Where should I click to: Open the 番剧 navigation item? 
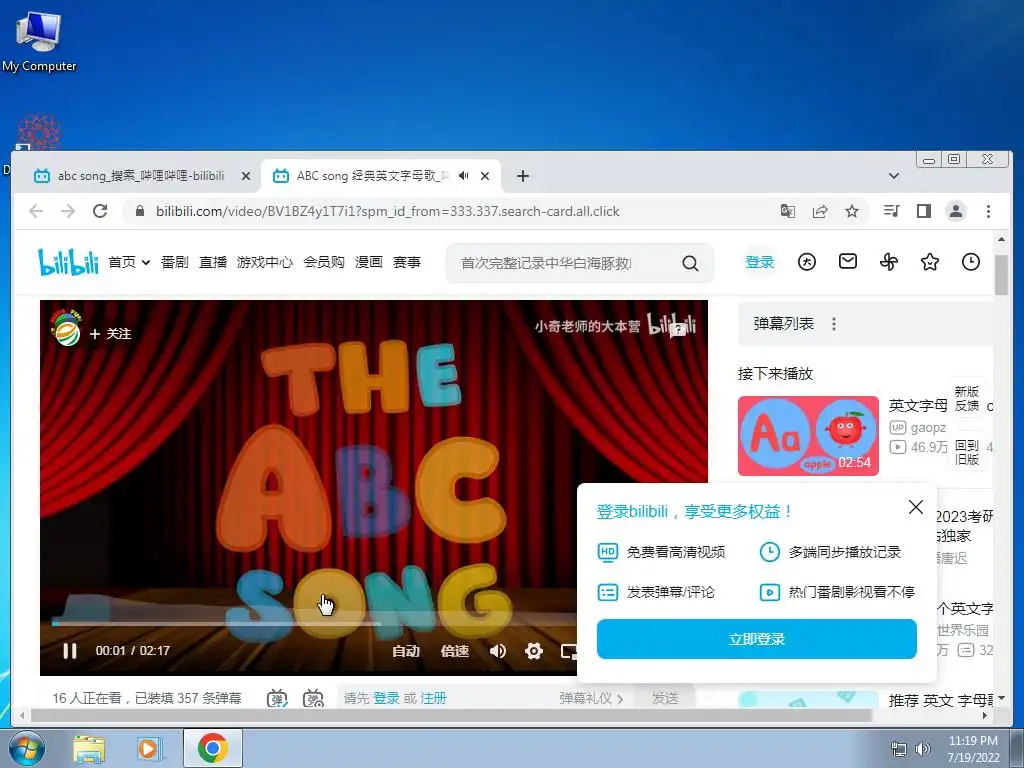pyautogui.click(x=174, y=262)
